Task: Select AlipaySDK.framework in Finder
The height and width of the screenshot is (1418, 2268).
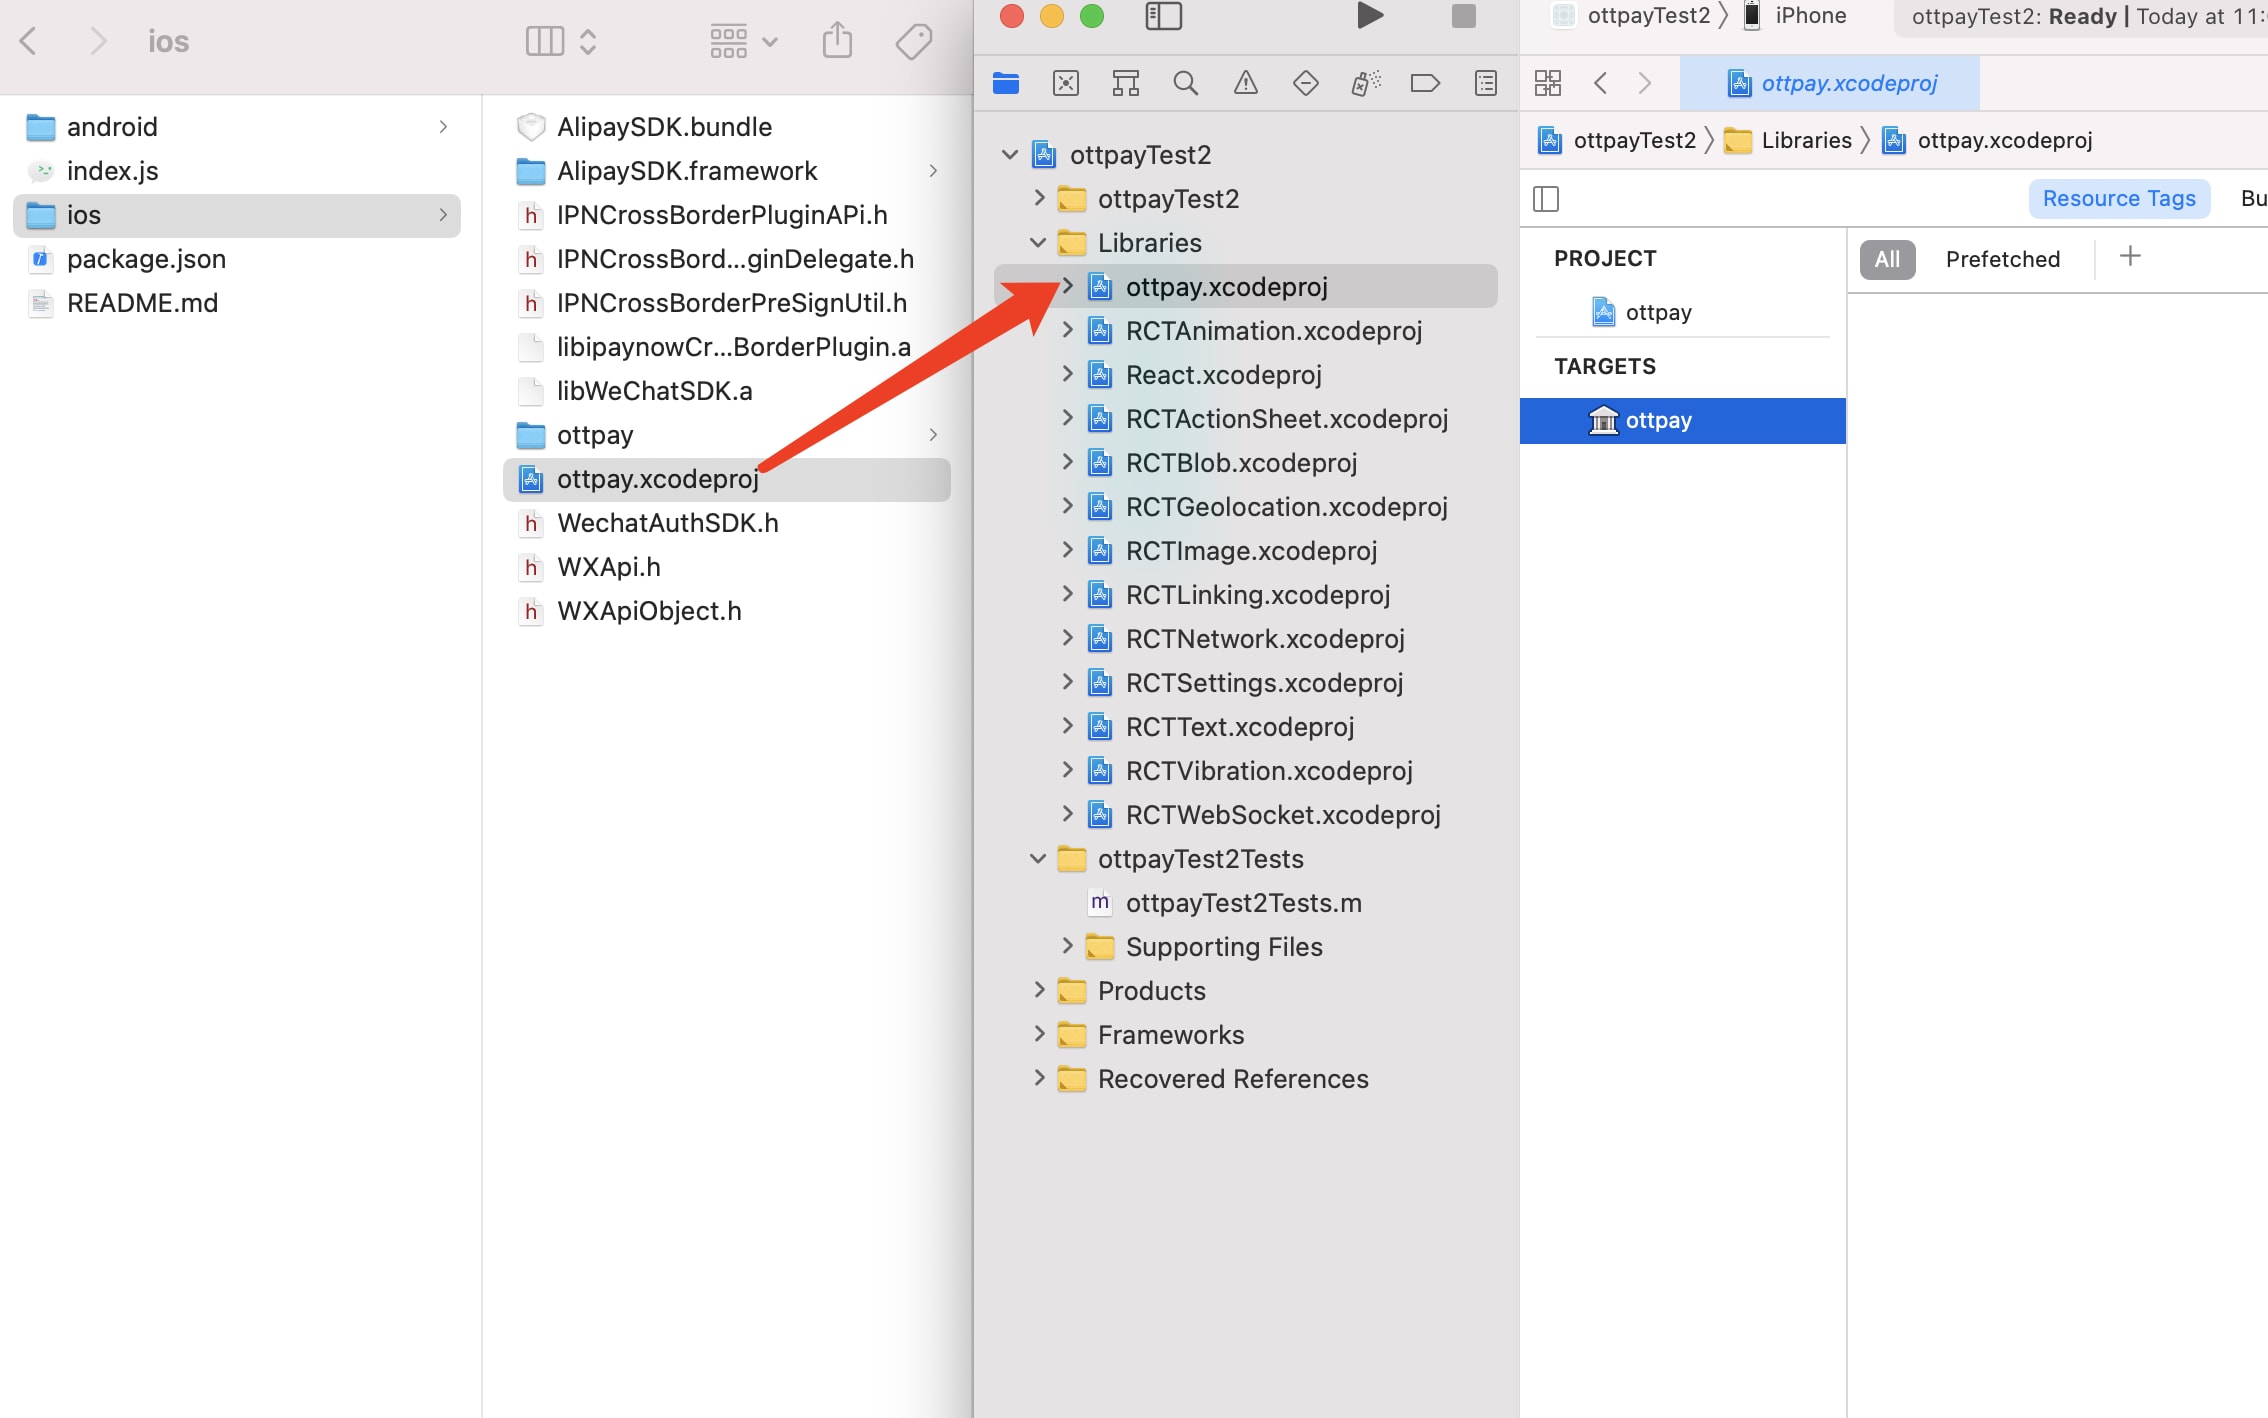Action: (x=727, y=171)
